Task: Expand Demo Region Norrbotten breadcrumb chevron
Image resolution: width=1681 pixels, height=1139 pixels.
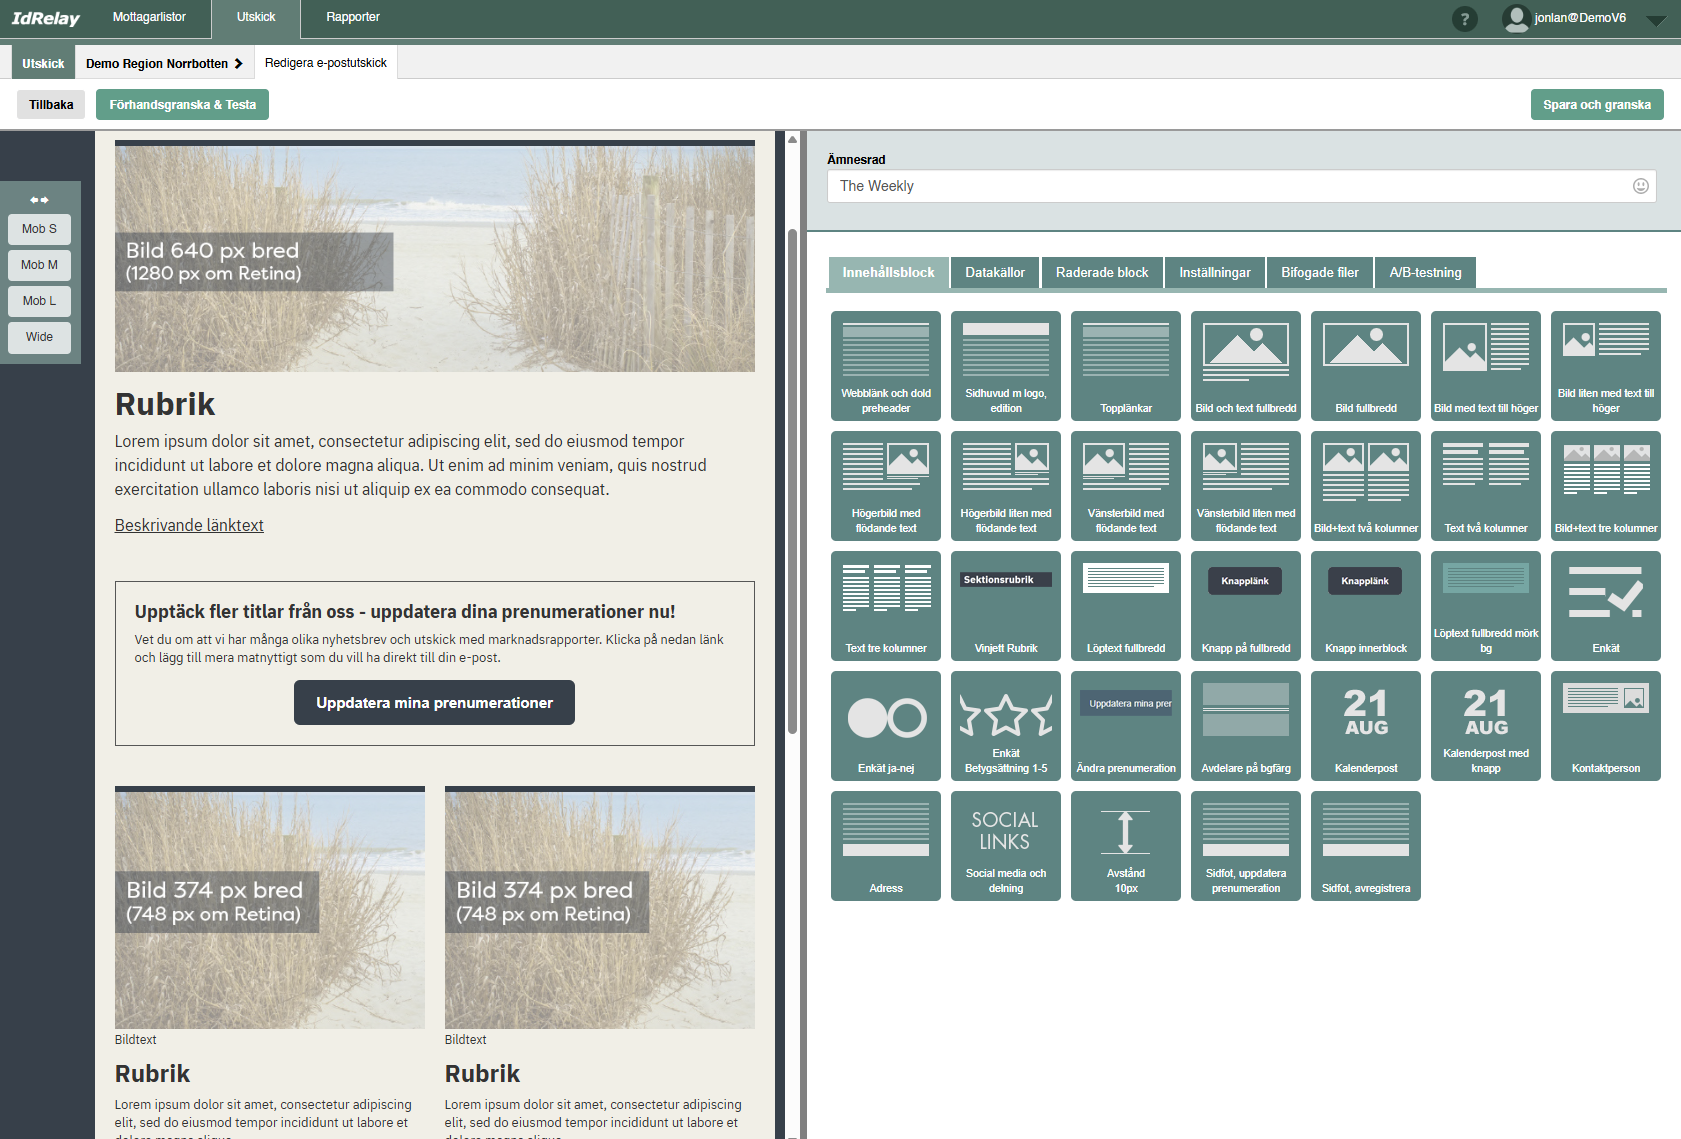Action: [x=238, y=64]
